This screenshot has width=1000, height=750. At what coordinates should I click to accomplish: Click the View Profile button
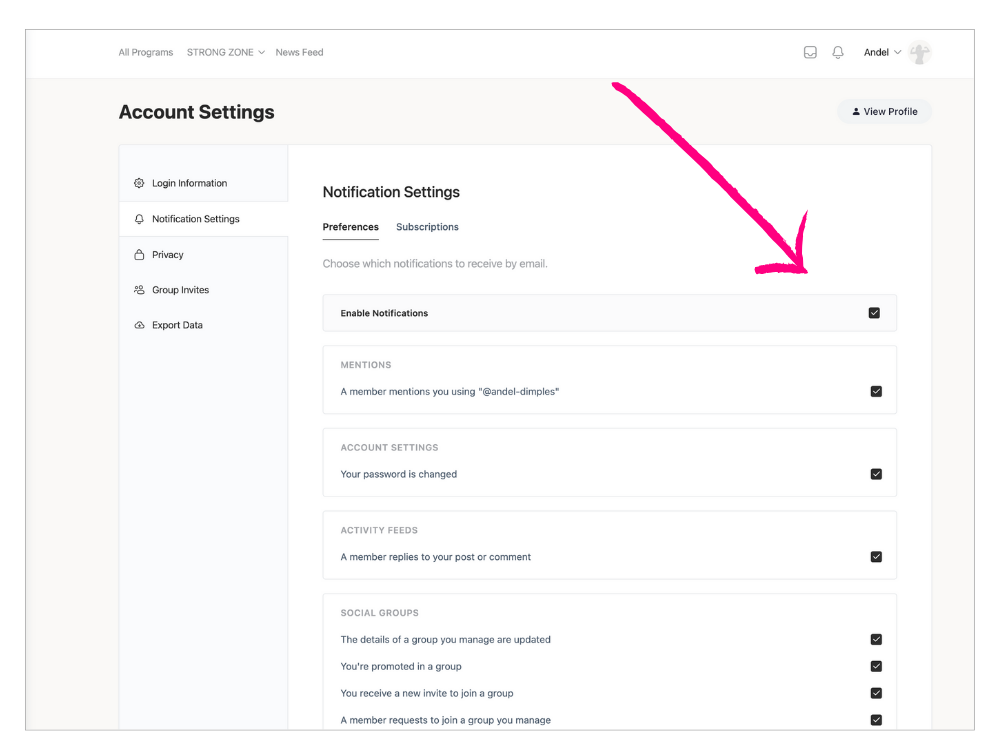(884, 112)
